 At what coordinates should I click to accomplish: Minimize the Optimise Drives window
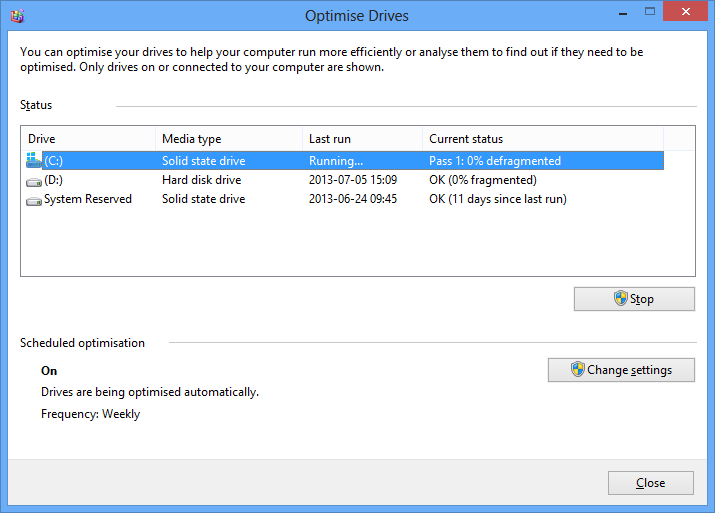point(622,13)
